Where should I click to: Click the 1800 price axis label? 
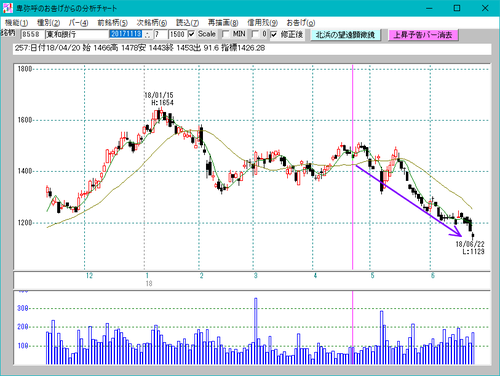[25, 69]
